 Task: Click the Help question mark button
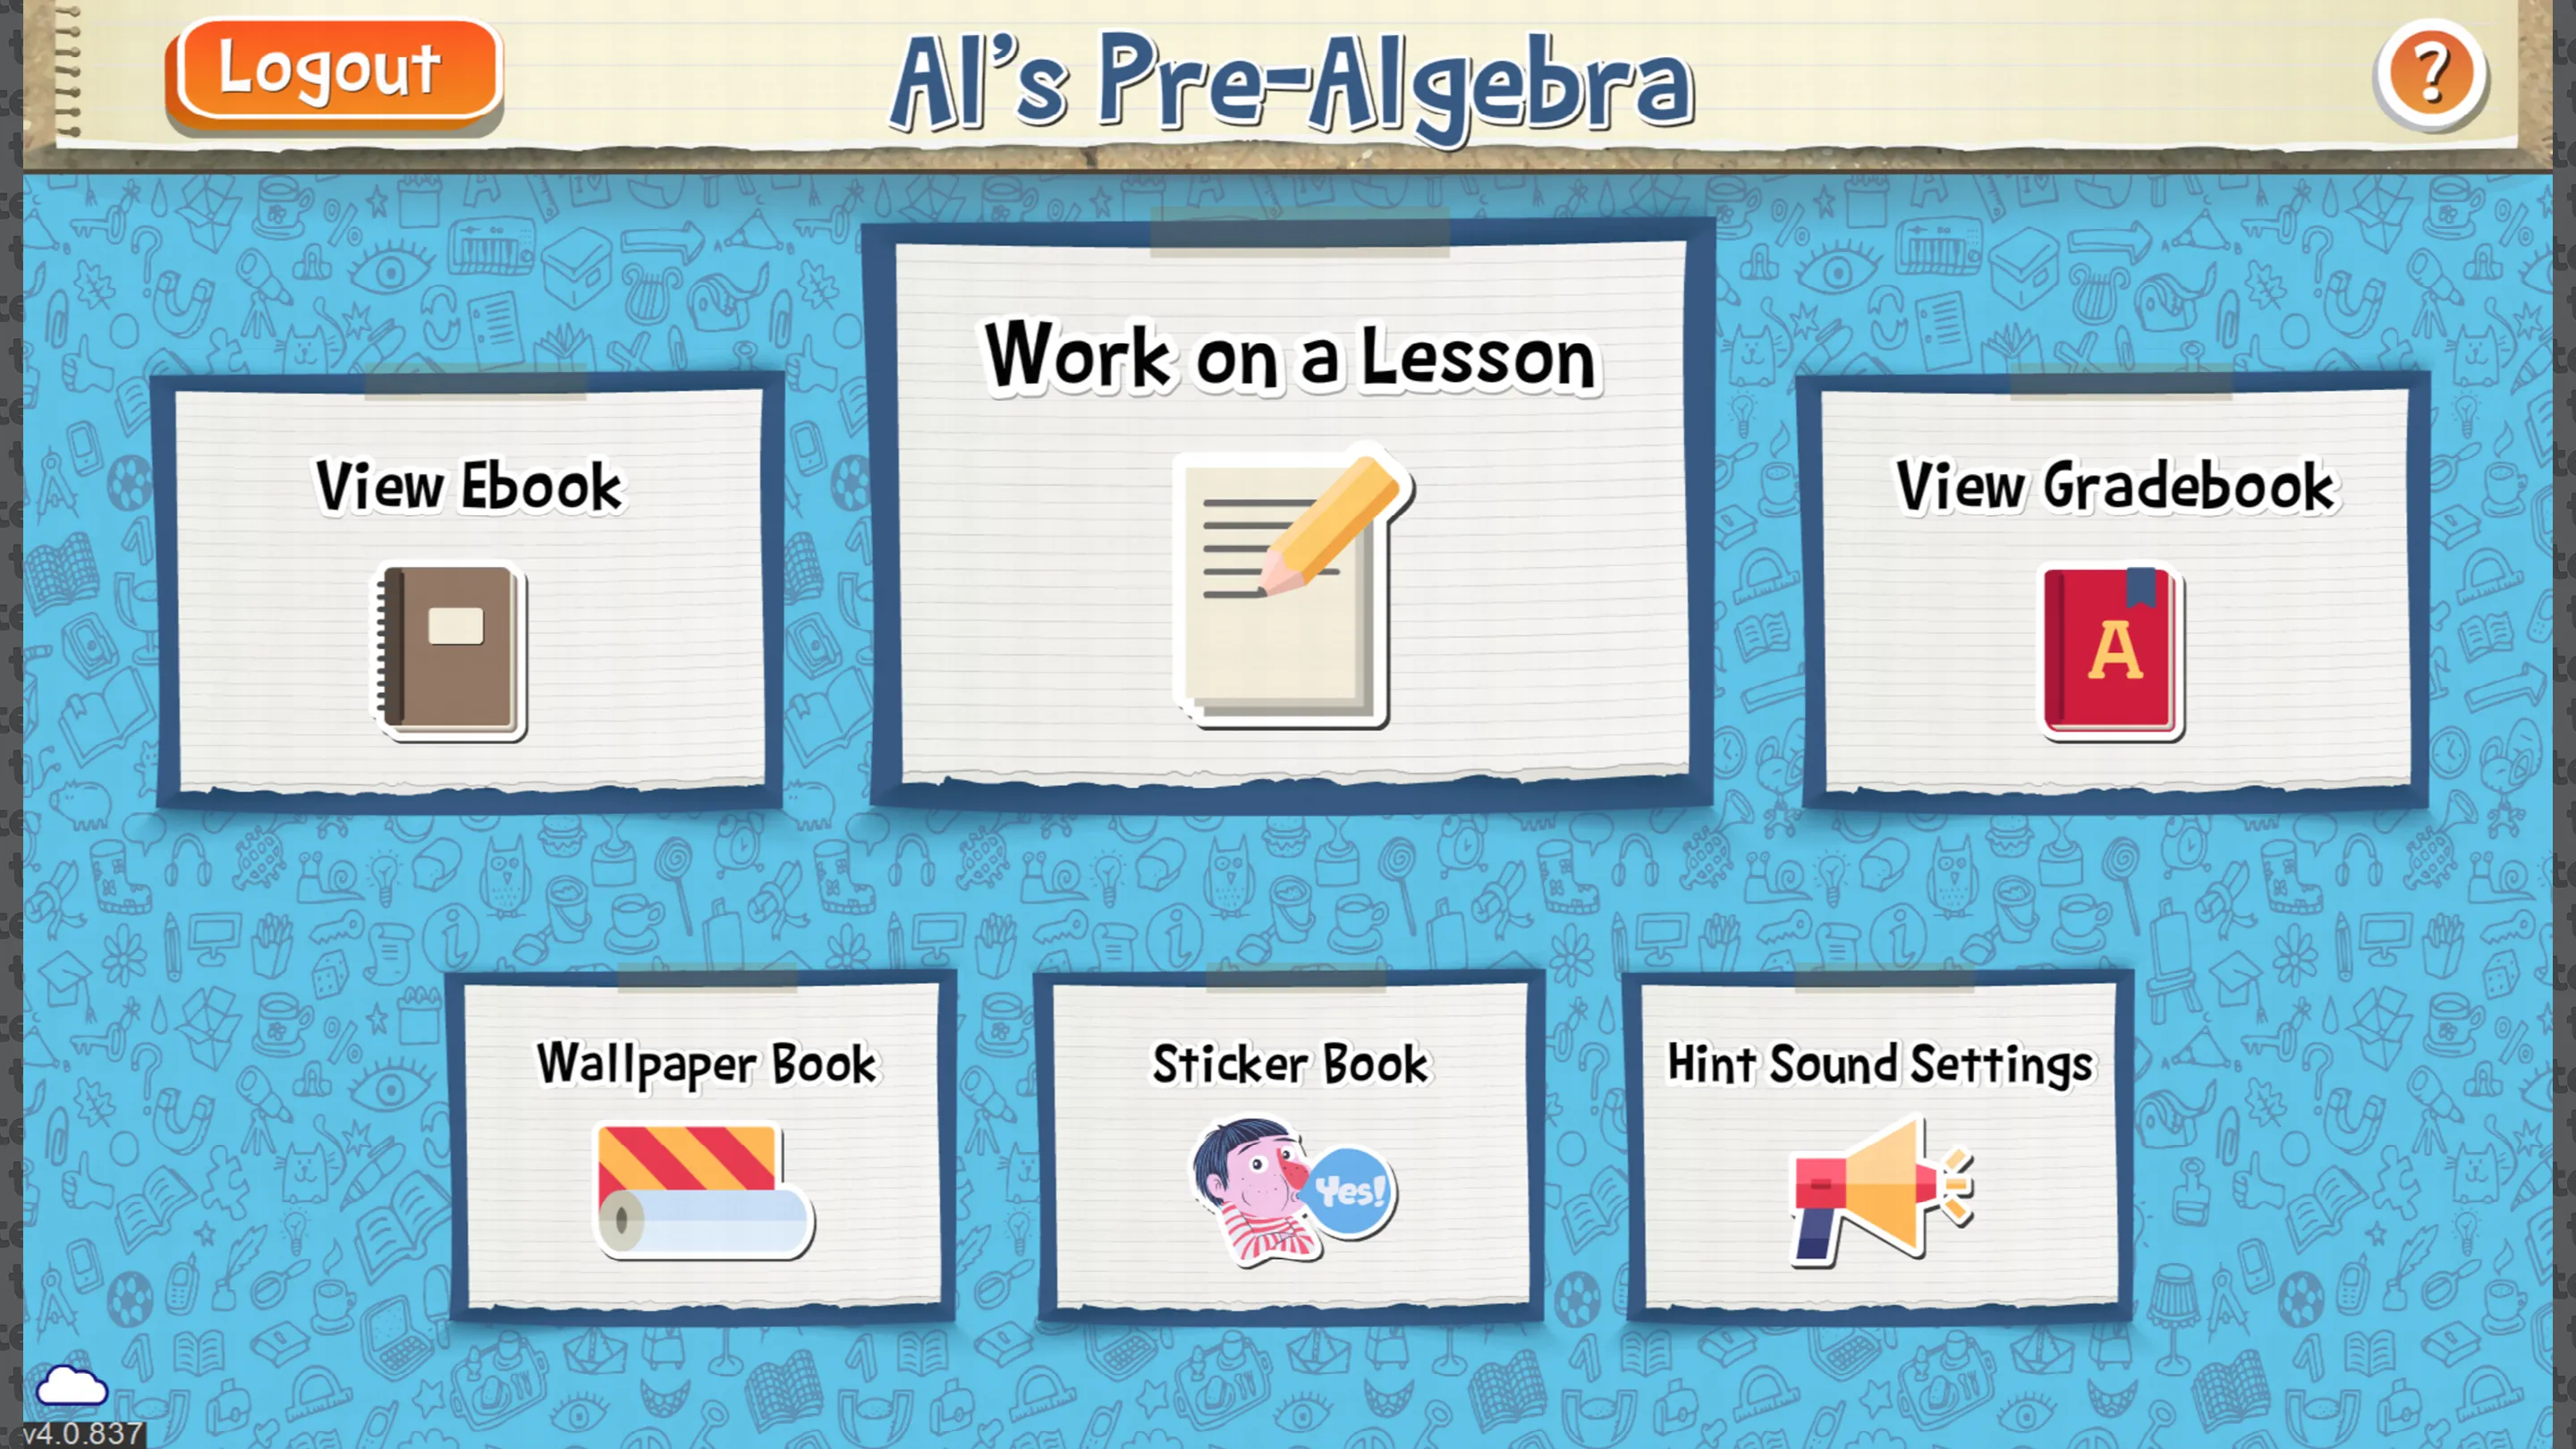tap(2429, 72)
